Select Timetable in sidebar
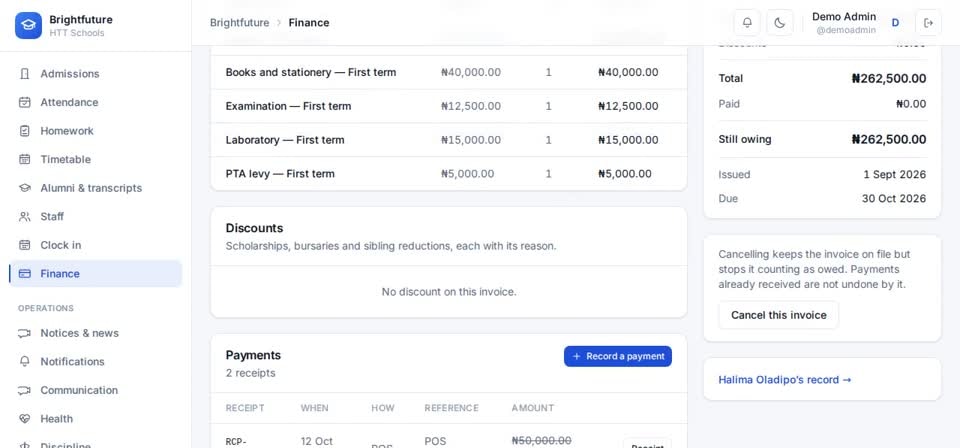The image size is (960, 448). coord(96,159)
